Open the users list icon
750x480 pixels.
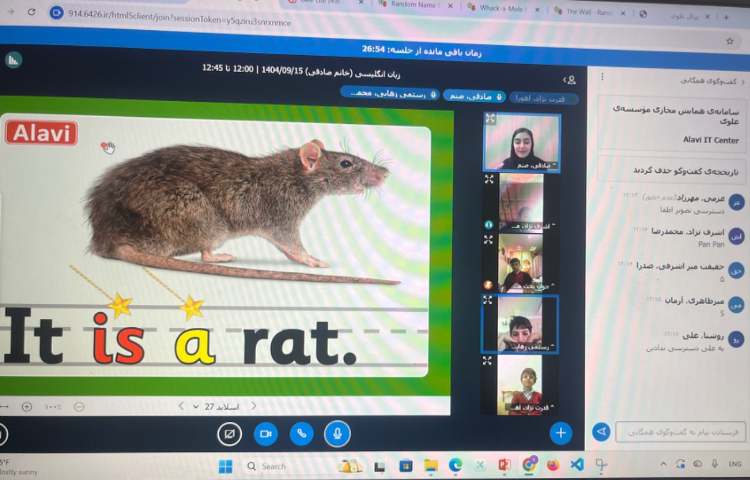[570, 80]
